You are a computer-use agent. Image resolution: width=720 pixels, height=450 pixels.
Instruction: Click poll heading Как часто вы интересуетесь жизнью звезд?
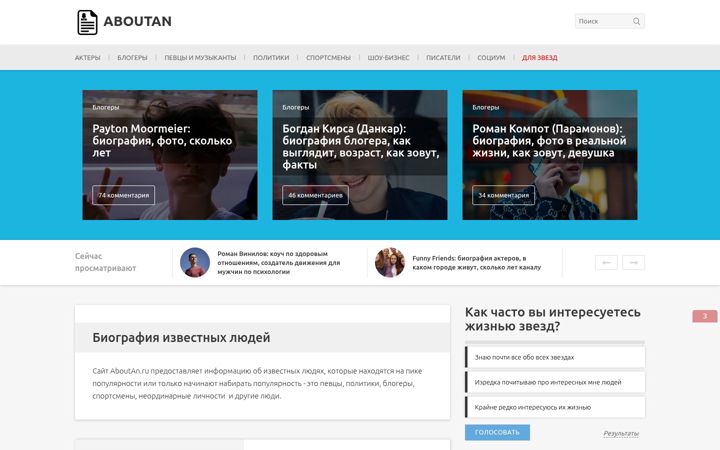point(553,319)
